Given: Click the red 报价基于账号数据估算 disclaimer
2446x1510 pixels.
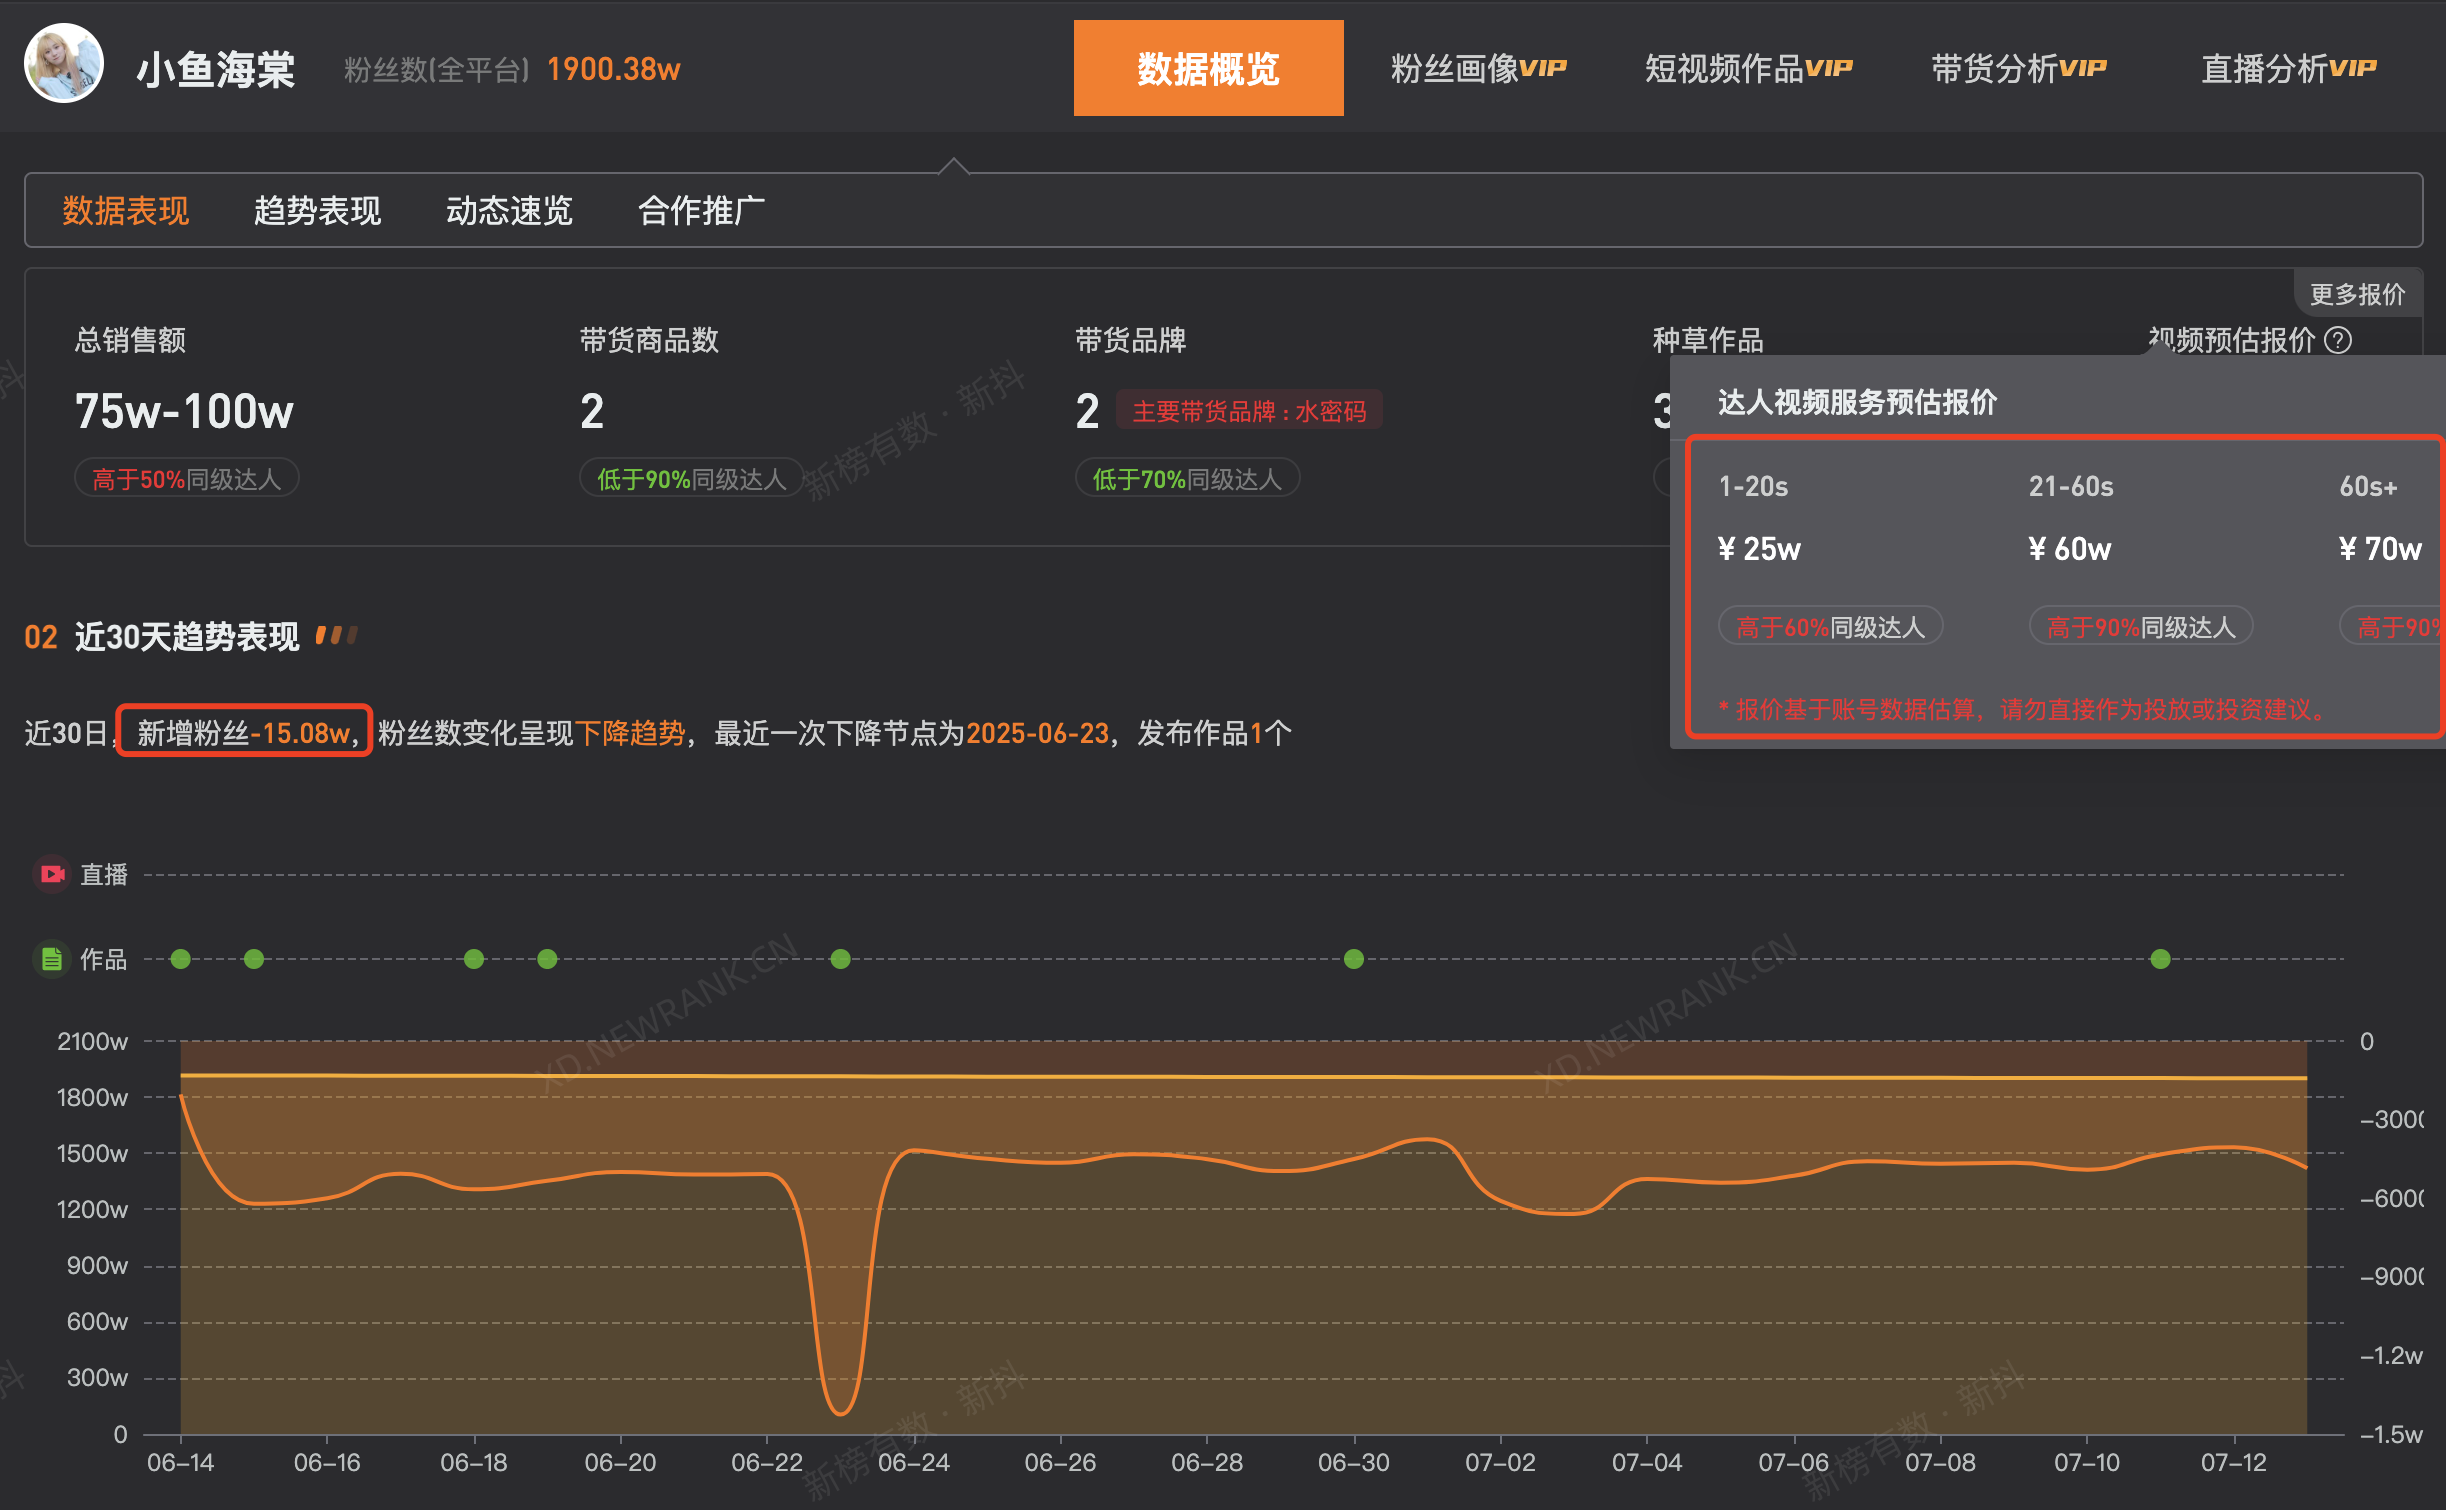Looking at the screenshot, I should pyautogui.click(x=2024, y=709).
